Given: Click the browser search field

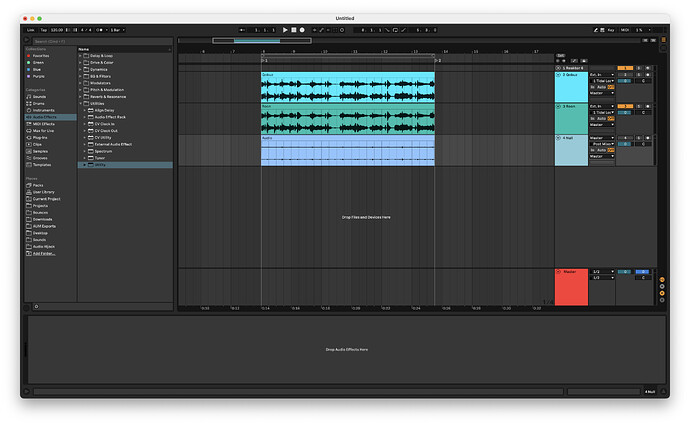Looking at the screenshot, I should click(103, 41).
